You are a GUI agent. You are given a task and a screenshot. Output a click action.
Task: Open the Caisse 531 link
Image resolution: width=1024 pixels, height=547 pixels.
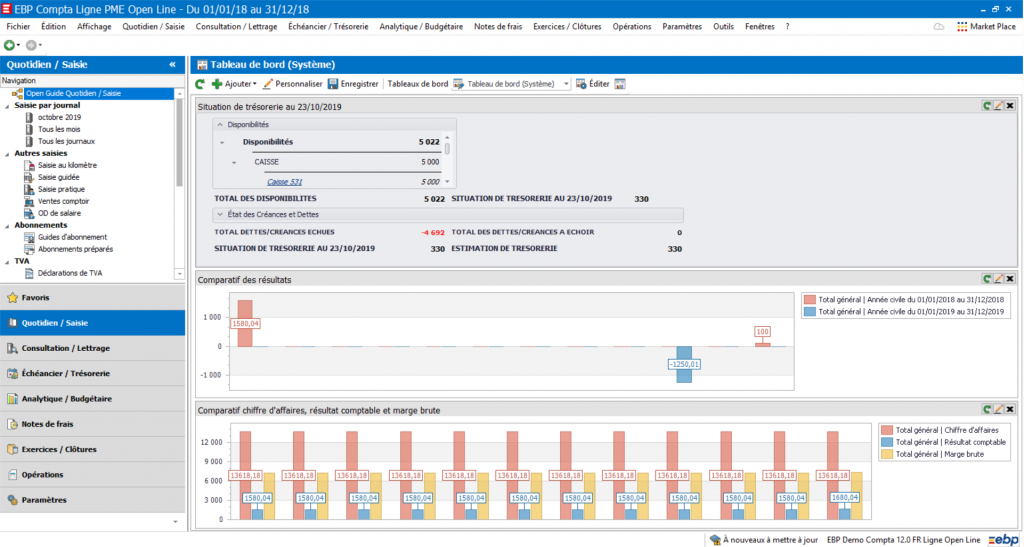285,181
